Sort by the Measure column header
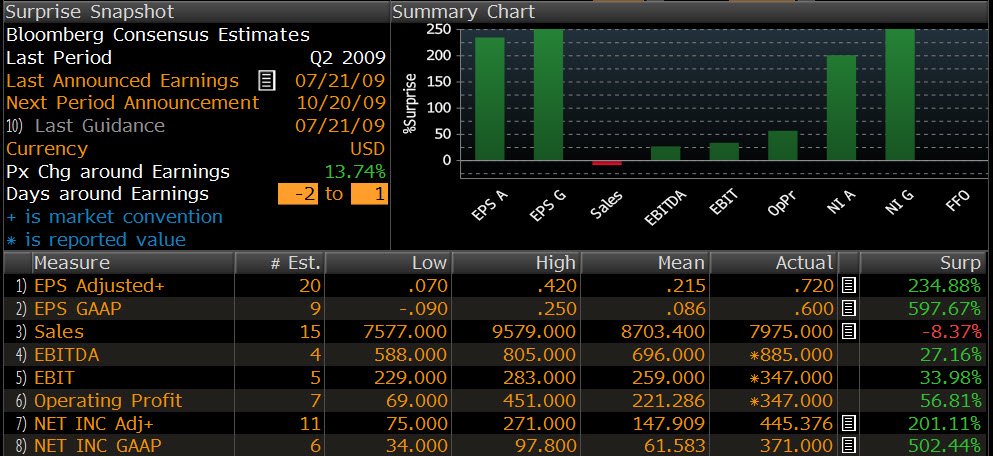 coord(134,263)
